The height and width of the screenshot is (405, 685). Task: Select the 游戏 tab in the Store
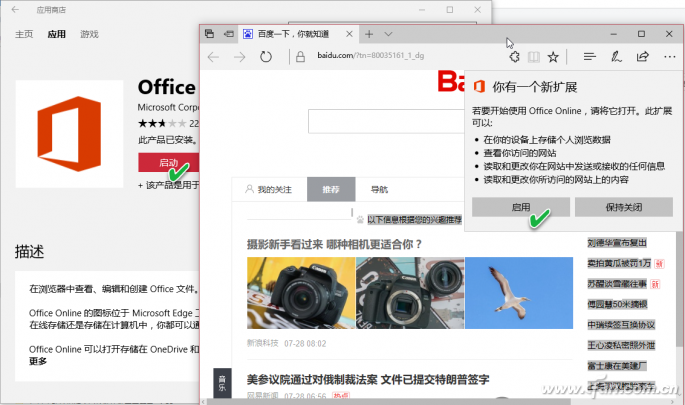(89, 34)
